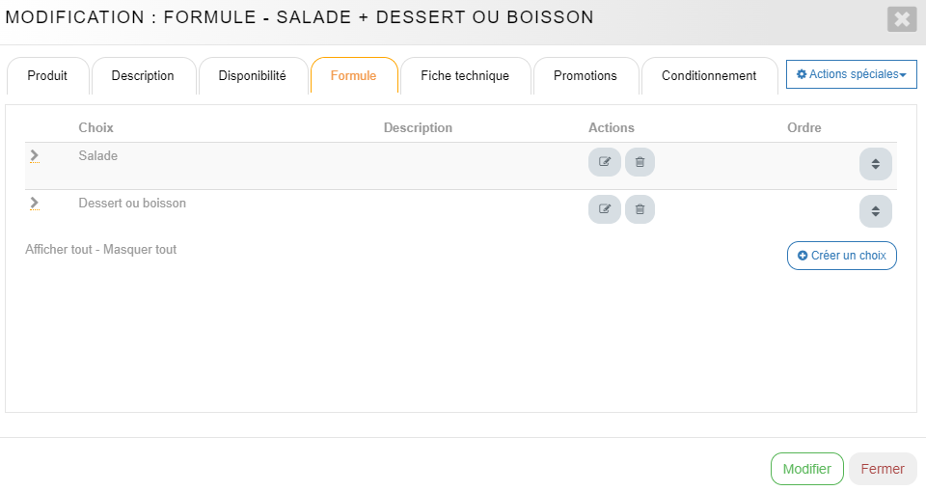Click the Créer un choix button

point(842,256)
